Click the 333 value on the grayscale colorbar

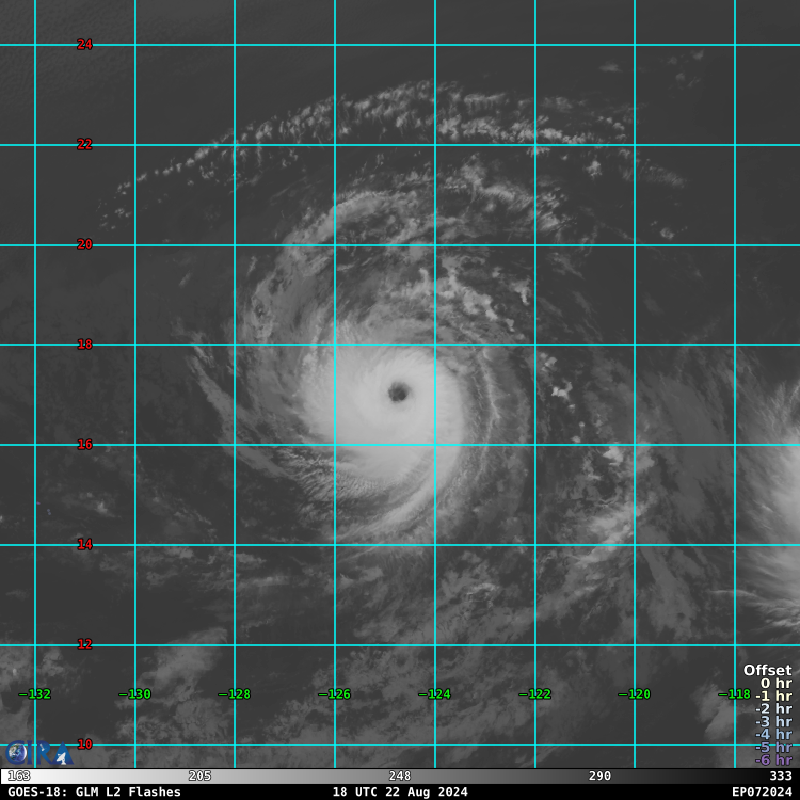(780, 776)
